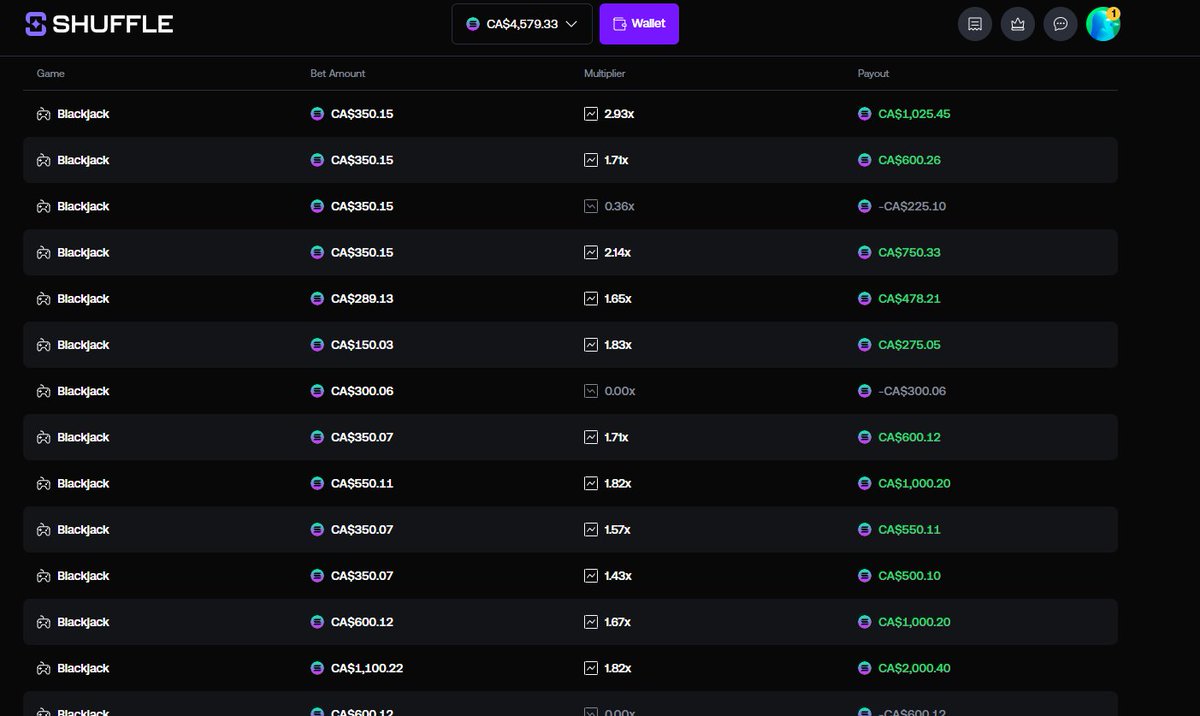Click coin icon beside CA$1,100.22 bet
The width and height of the screenshot is (1200, 716).
[318, 668]
